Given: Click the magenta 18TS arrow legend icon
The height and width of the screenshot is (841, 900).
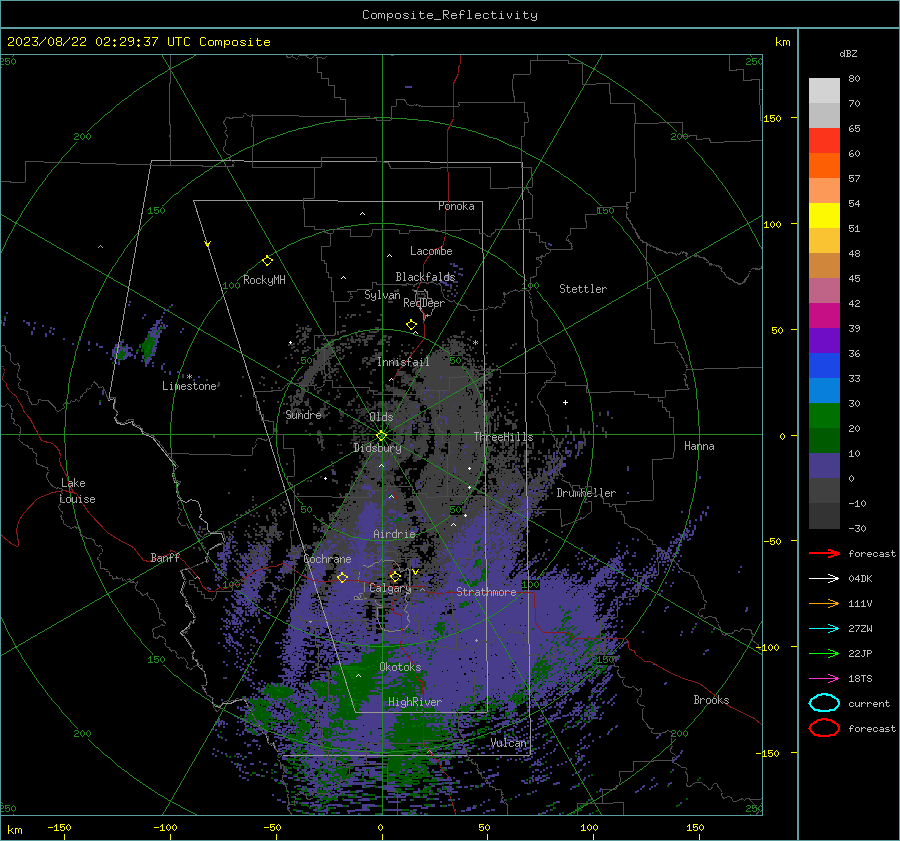Looking at the screenshot, I should (x=824, y=679).
